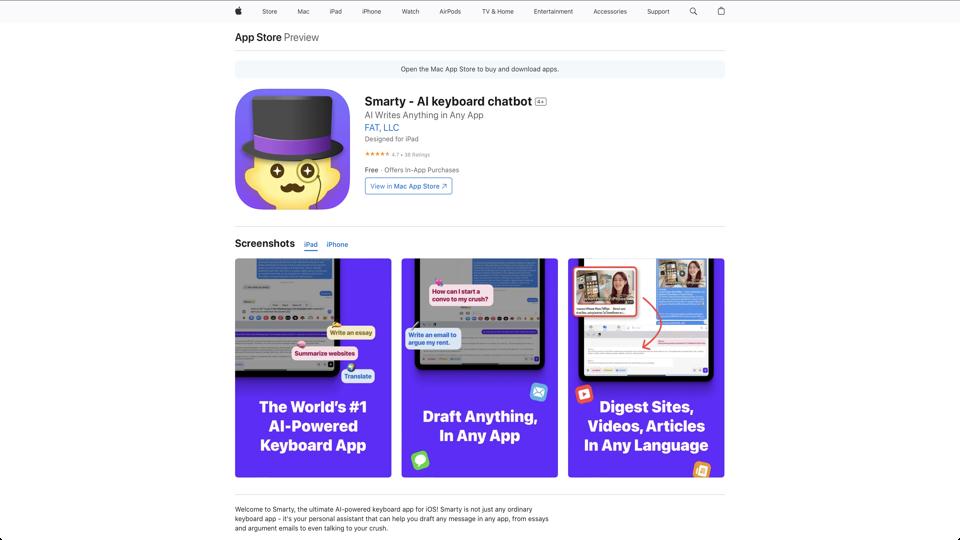Open the TV & Home menu
This screenshot has height=540, width=960.
498,12
